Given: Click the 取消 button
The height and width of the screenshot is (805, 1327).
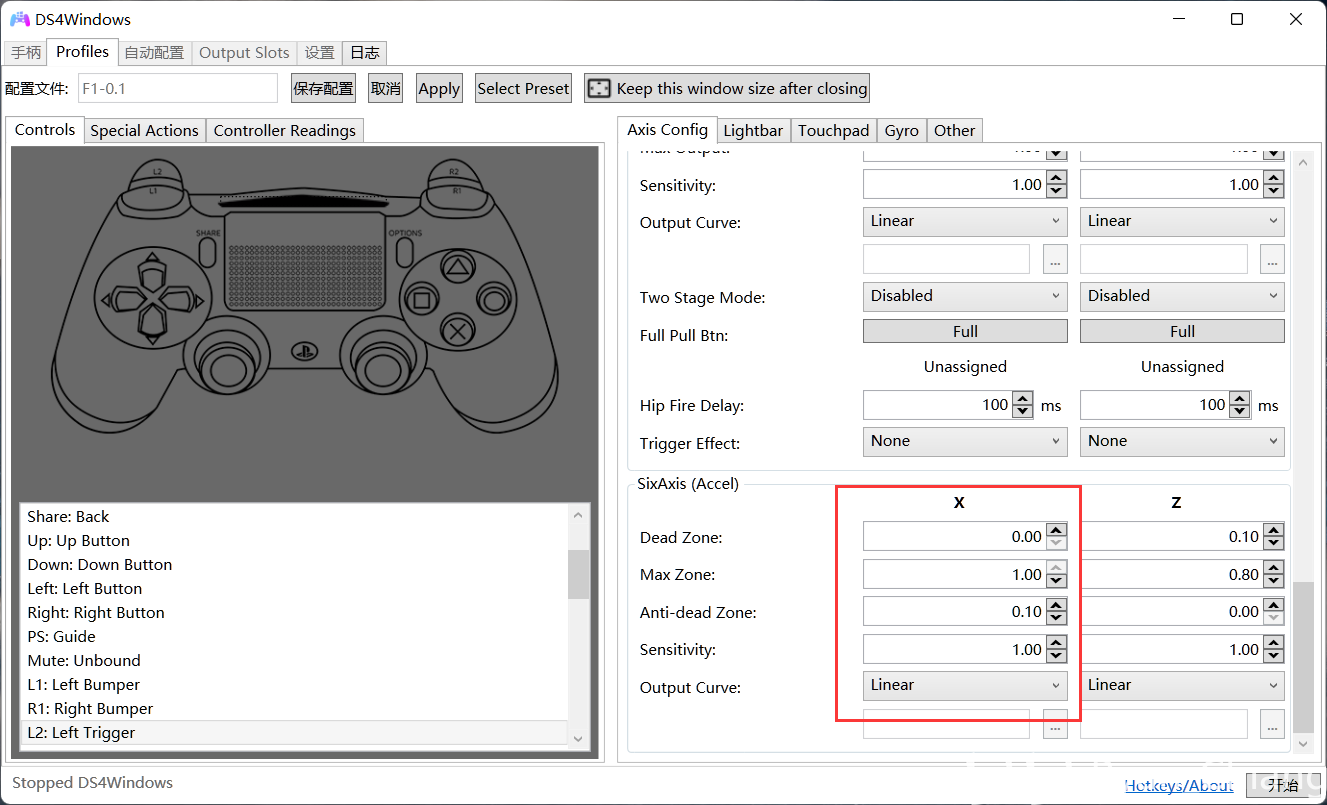Looking at the screenshot, I should click(x=385, y=88).
